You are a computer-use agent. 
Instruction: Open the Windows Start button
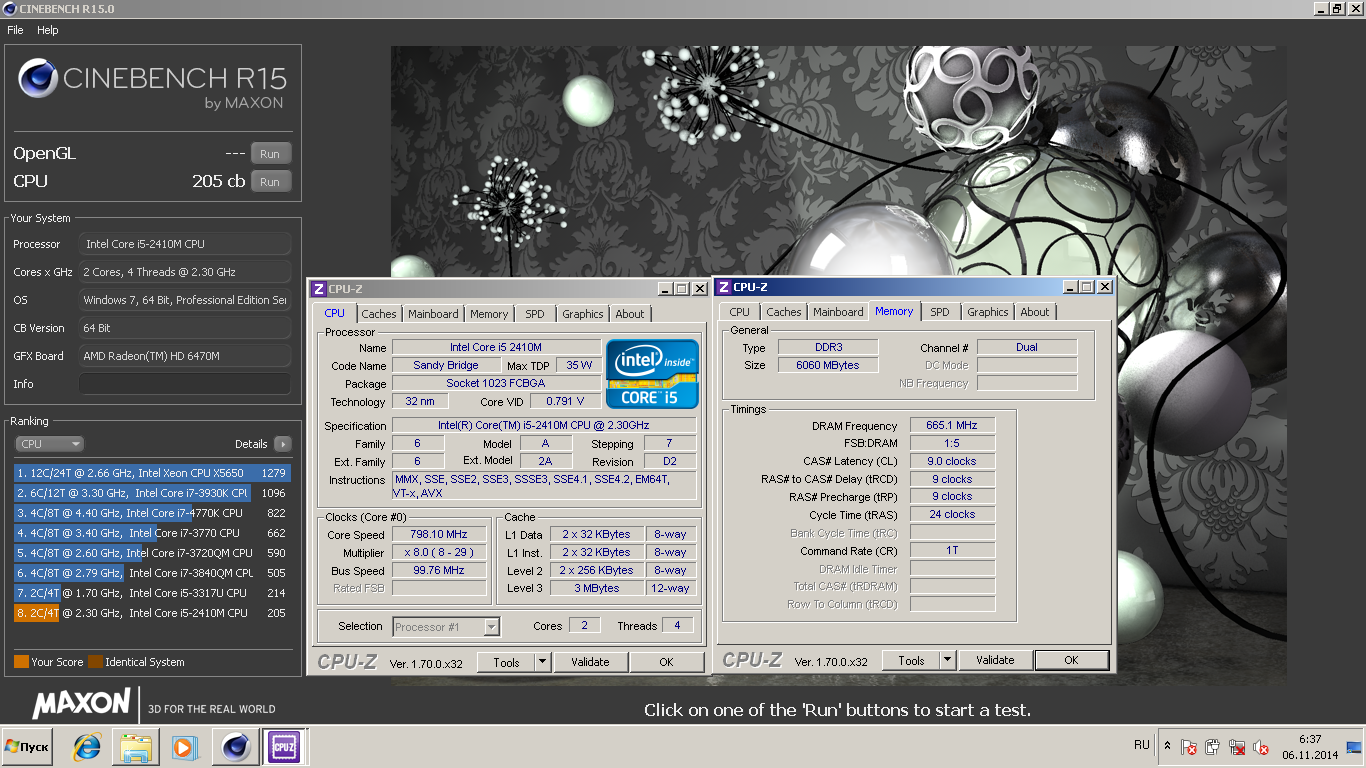coord(27,747)
